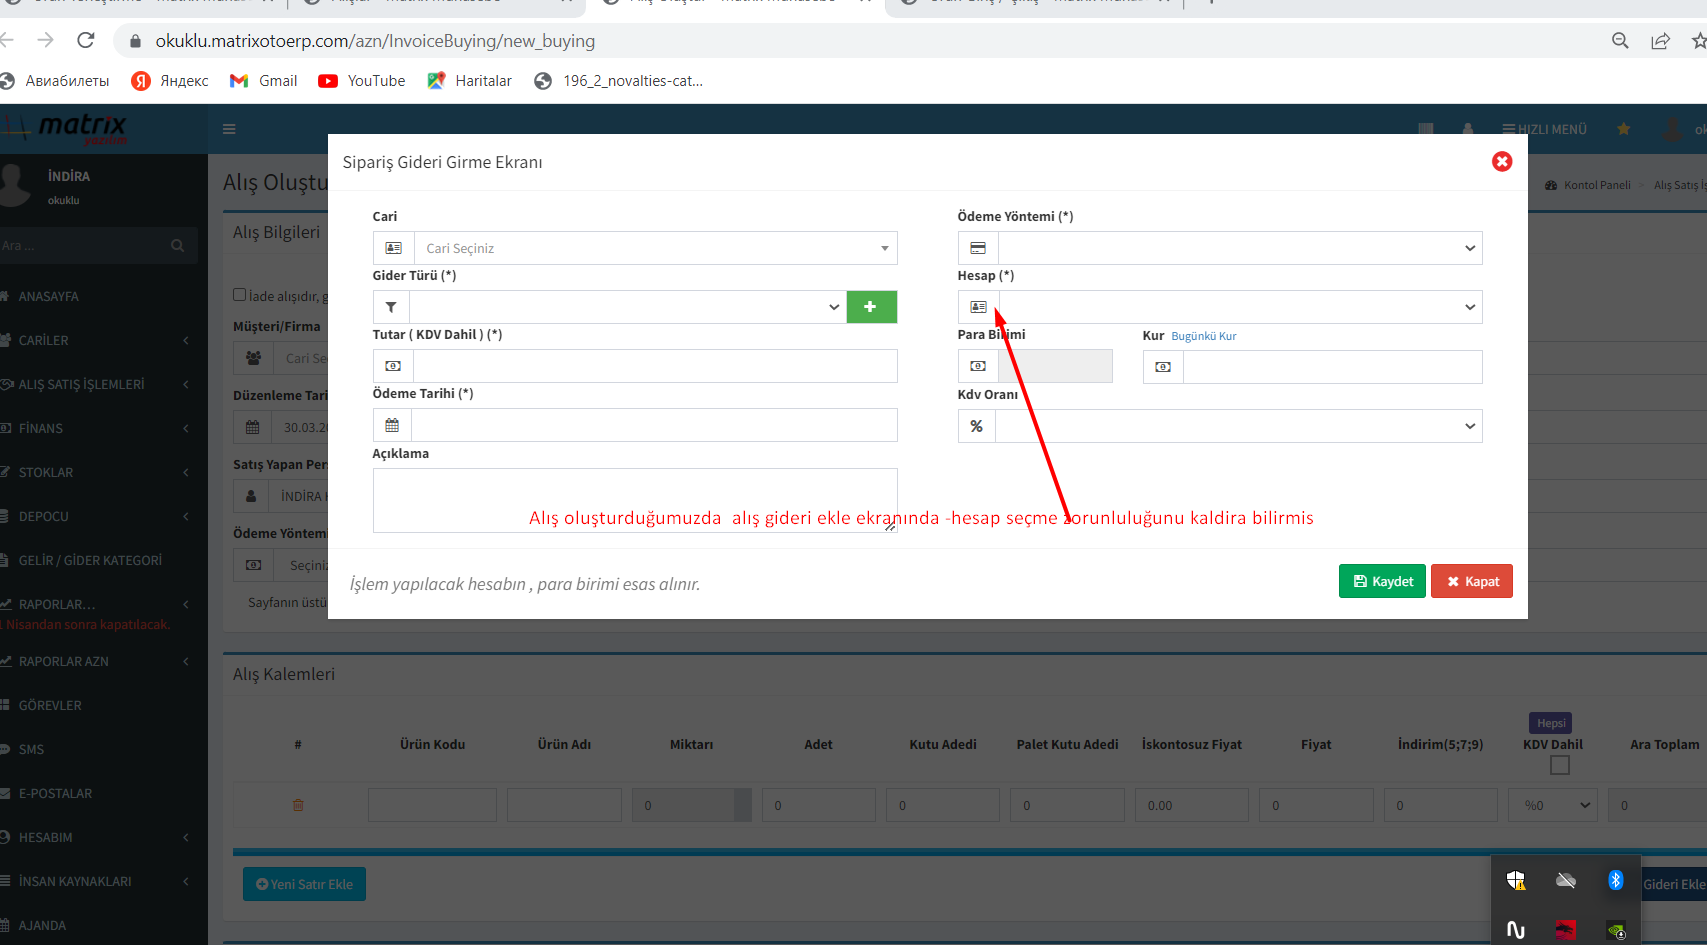Open the Hesap dropdown

[x=1238, y=307]
